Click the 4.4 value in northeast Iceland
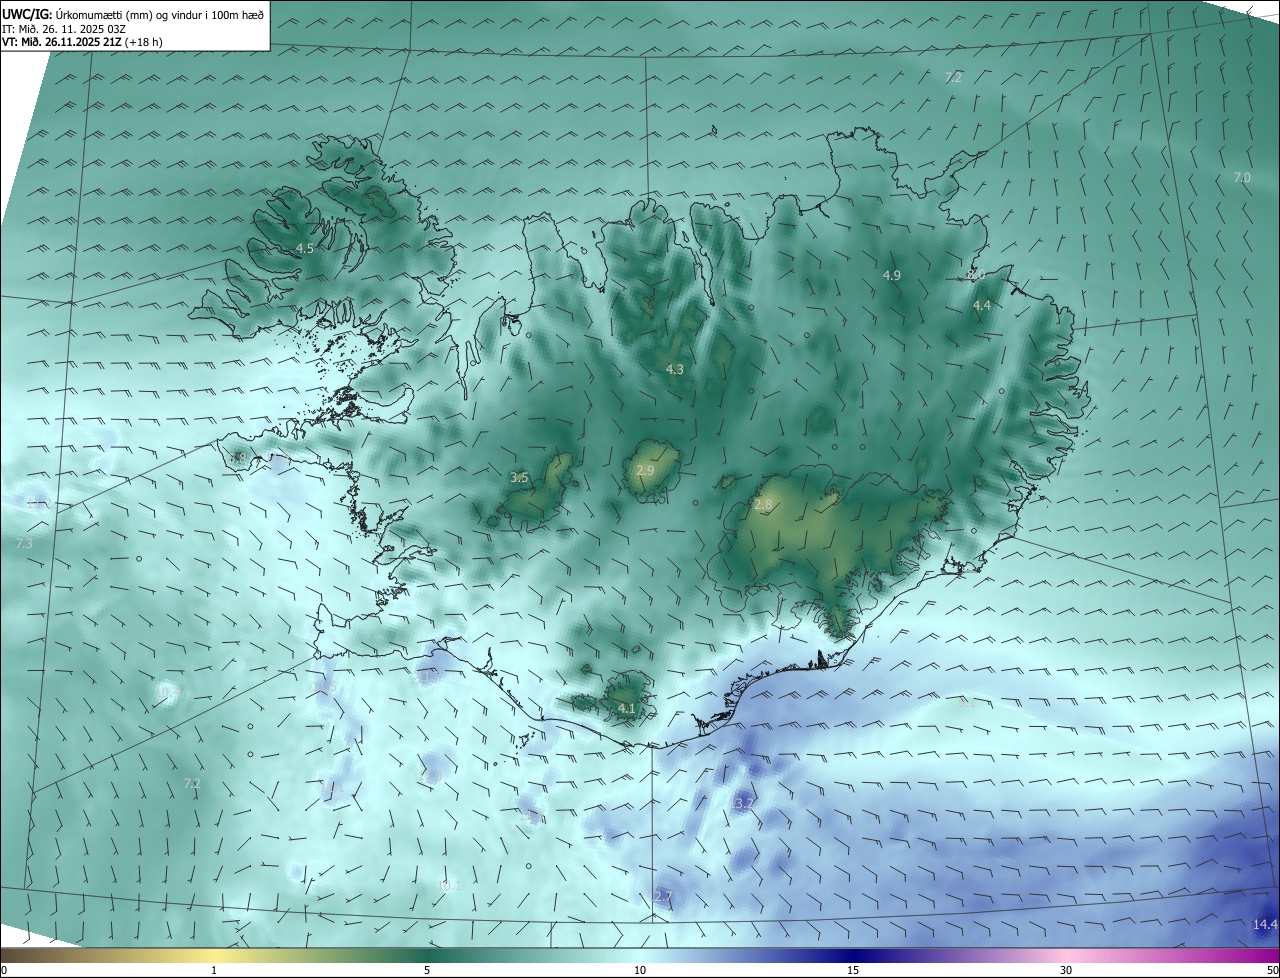Screen dimensions: 1280x978 (982, 306)
